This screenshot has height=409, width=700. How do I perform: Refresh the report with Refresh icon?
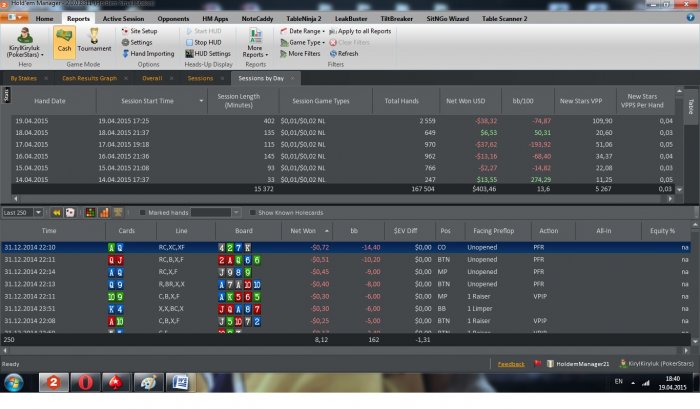[x=344, y=53]
